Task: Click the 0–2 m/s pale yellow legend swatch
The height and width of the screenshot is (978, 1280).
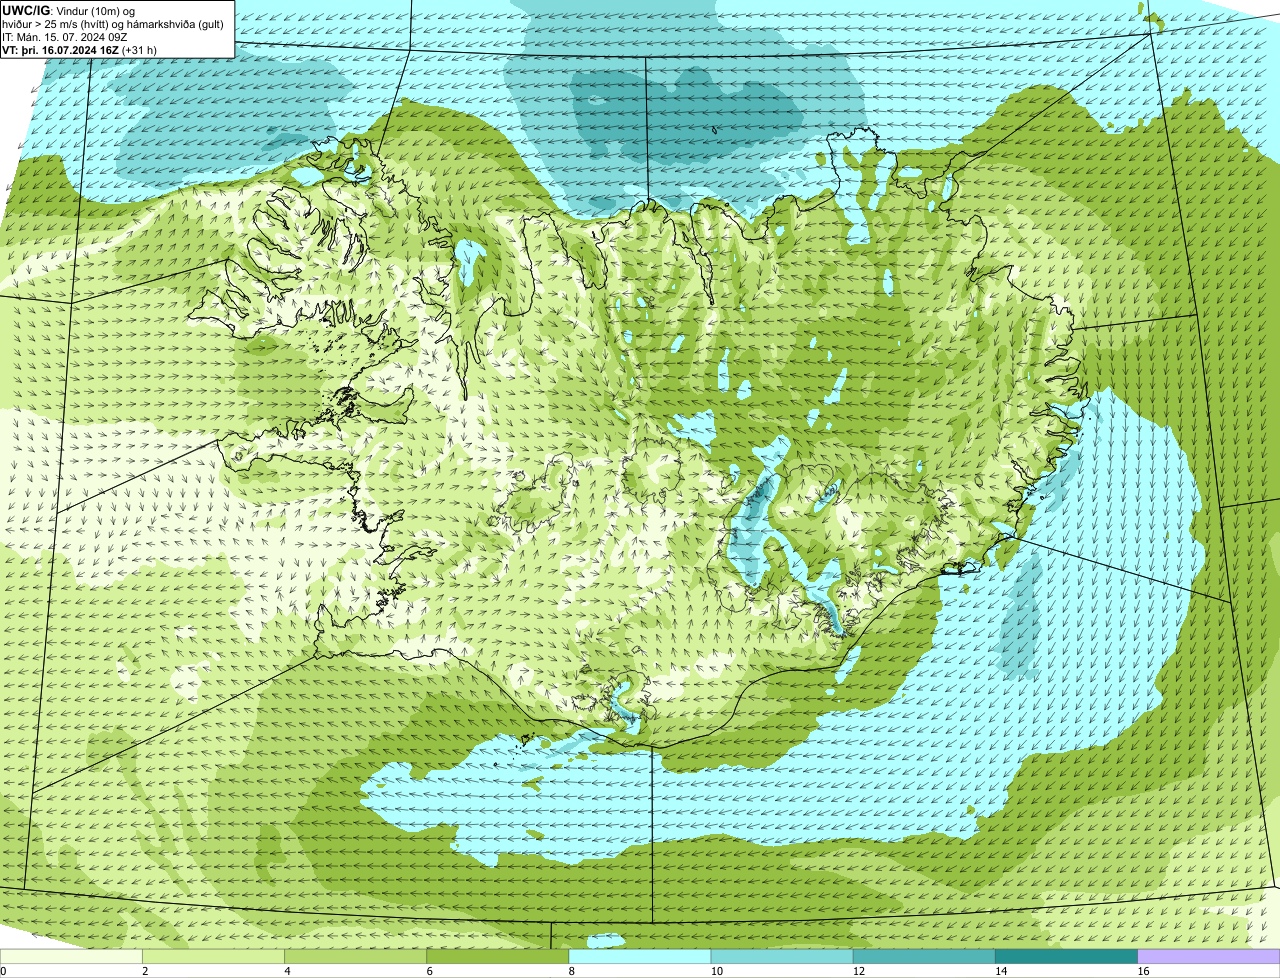Action: pyautogui.click(x=71, y=957)
